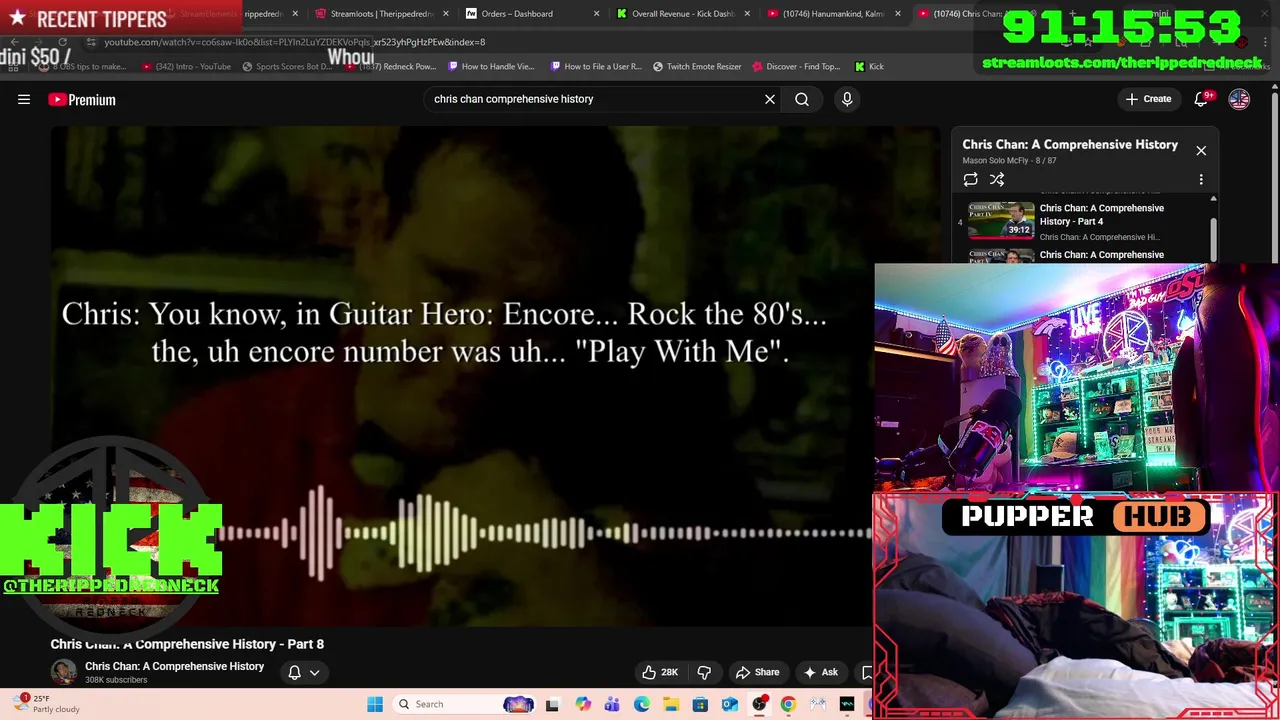1280x720 pixels.
Task: Toggle shuffle playlist
Action: (x=997, y=179)
